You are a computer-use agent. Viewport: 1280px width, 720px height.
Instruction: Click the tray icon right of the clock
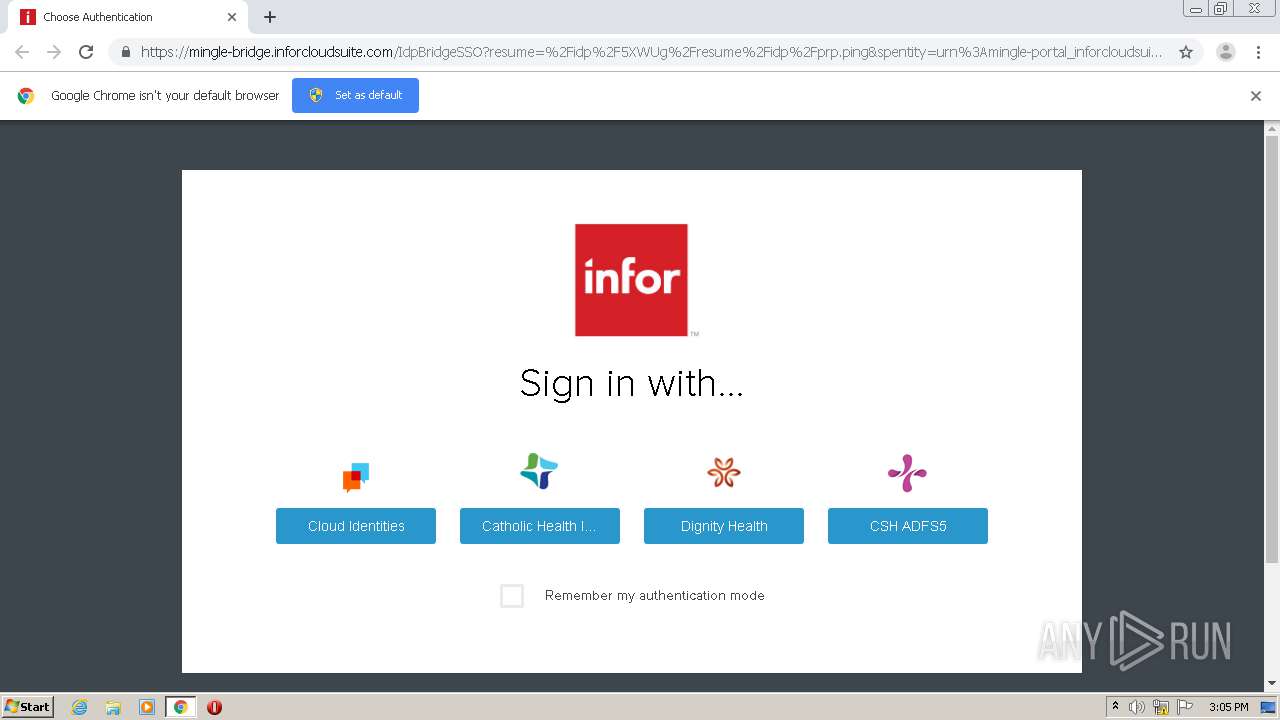[x=1268, y=707]
